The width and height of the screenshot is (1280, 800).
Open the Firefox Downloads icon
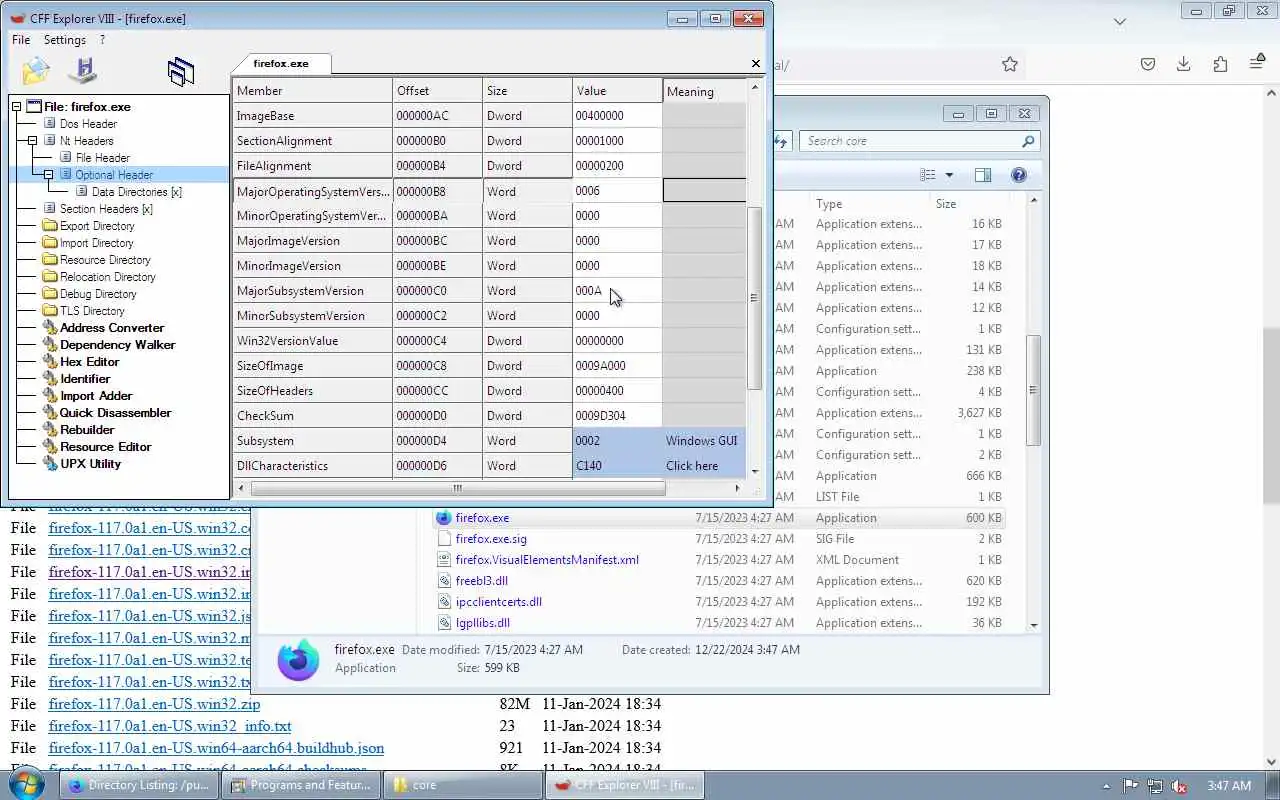point(1183,64)
